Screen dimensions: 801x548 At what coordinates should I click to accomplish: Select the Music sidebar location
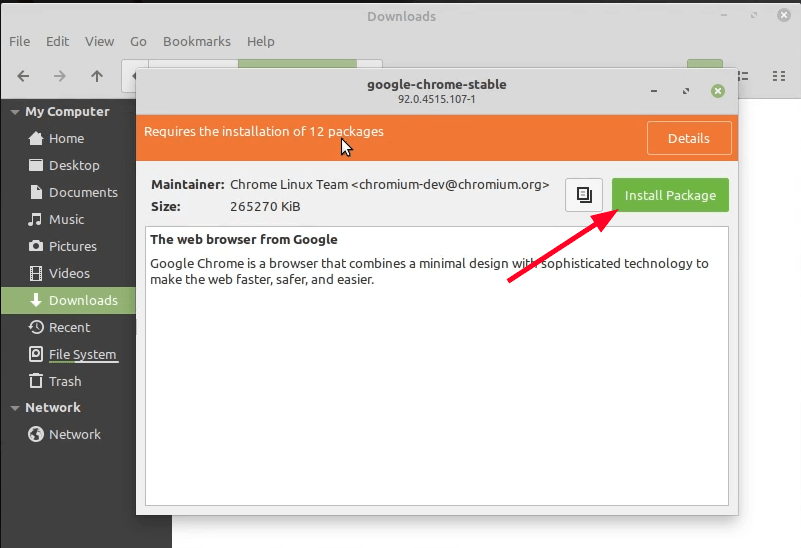point(66,220)
